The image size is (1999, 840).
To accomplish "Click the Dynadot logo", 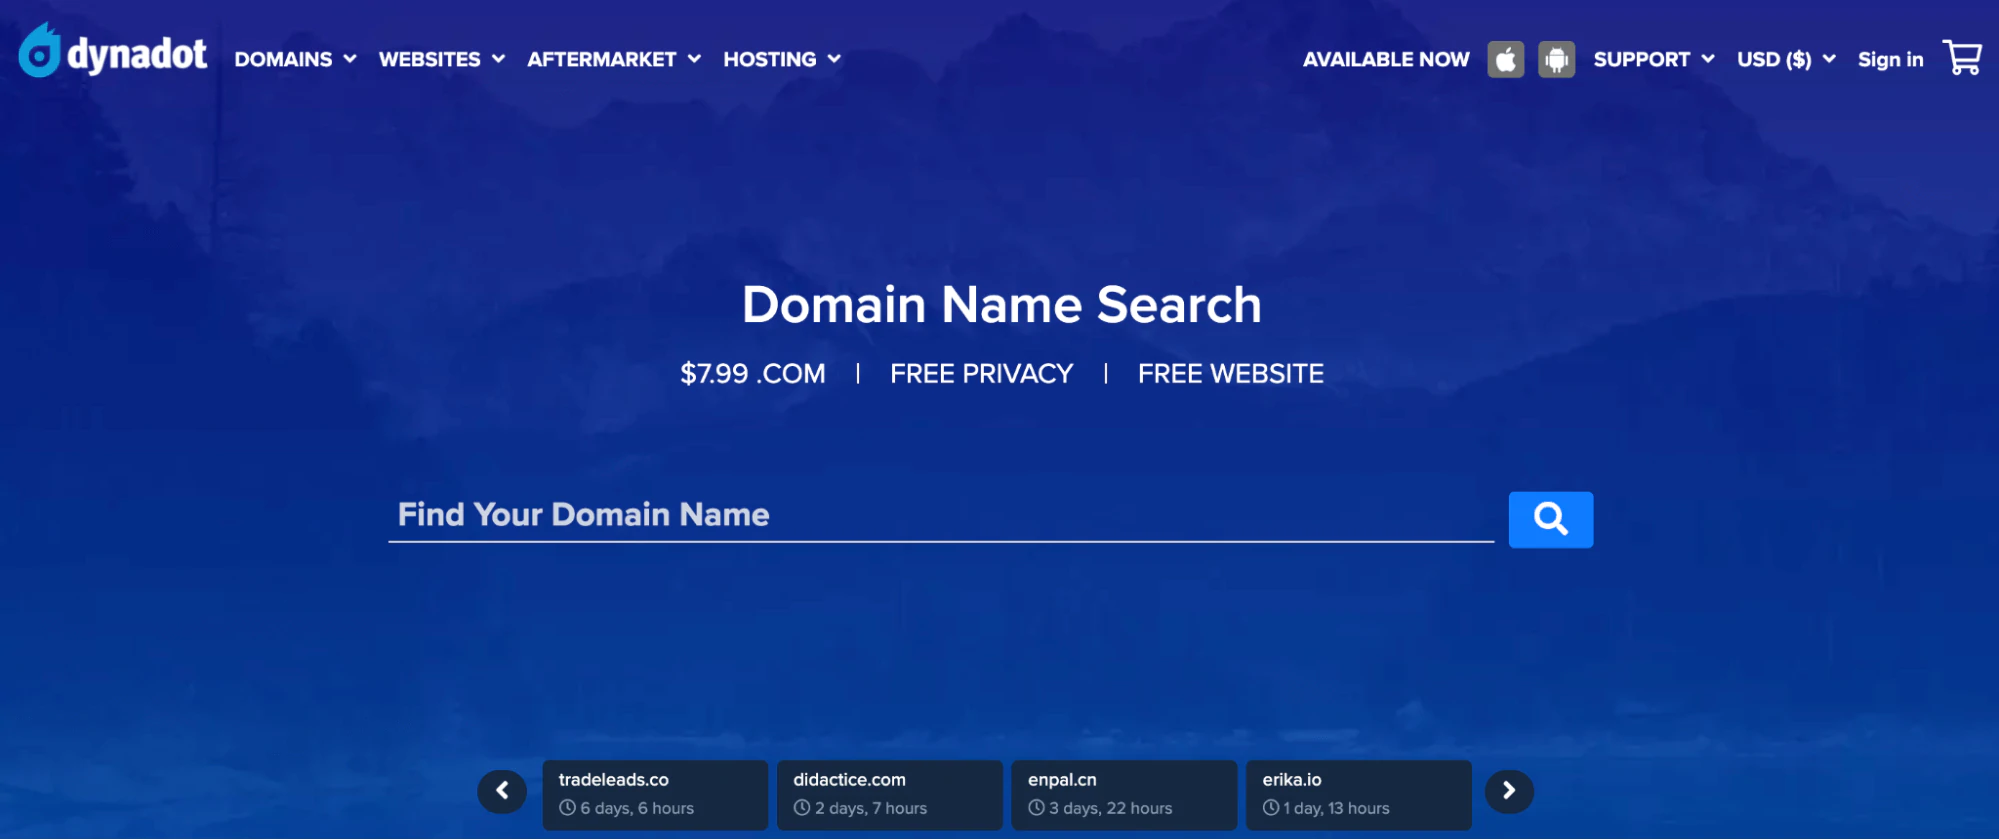I will point(113,52).
